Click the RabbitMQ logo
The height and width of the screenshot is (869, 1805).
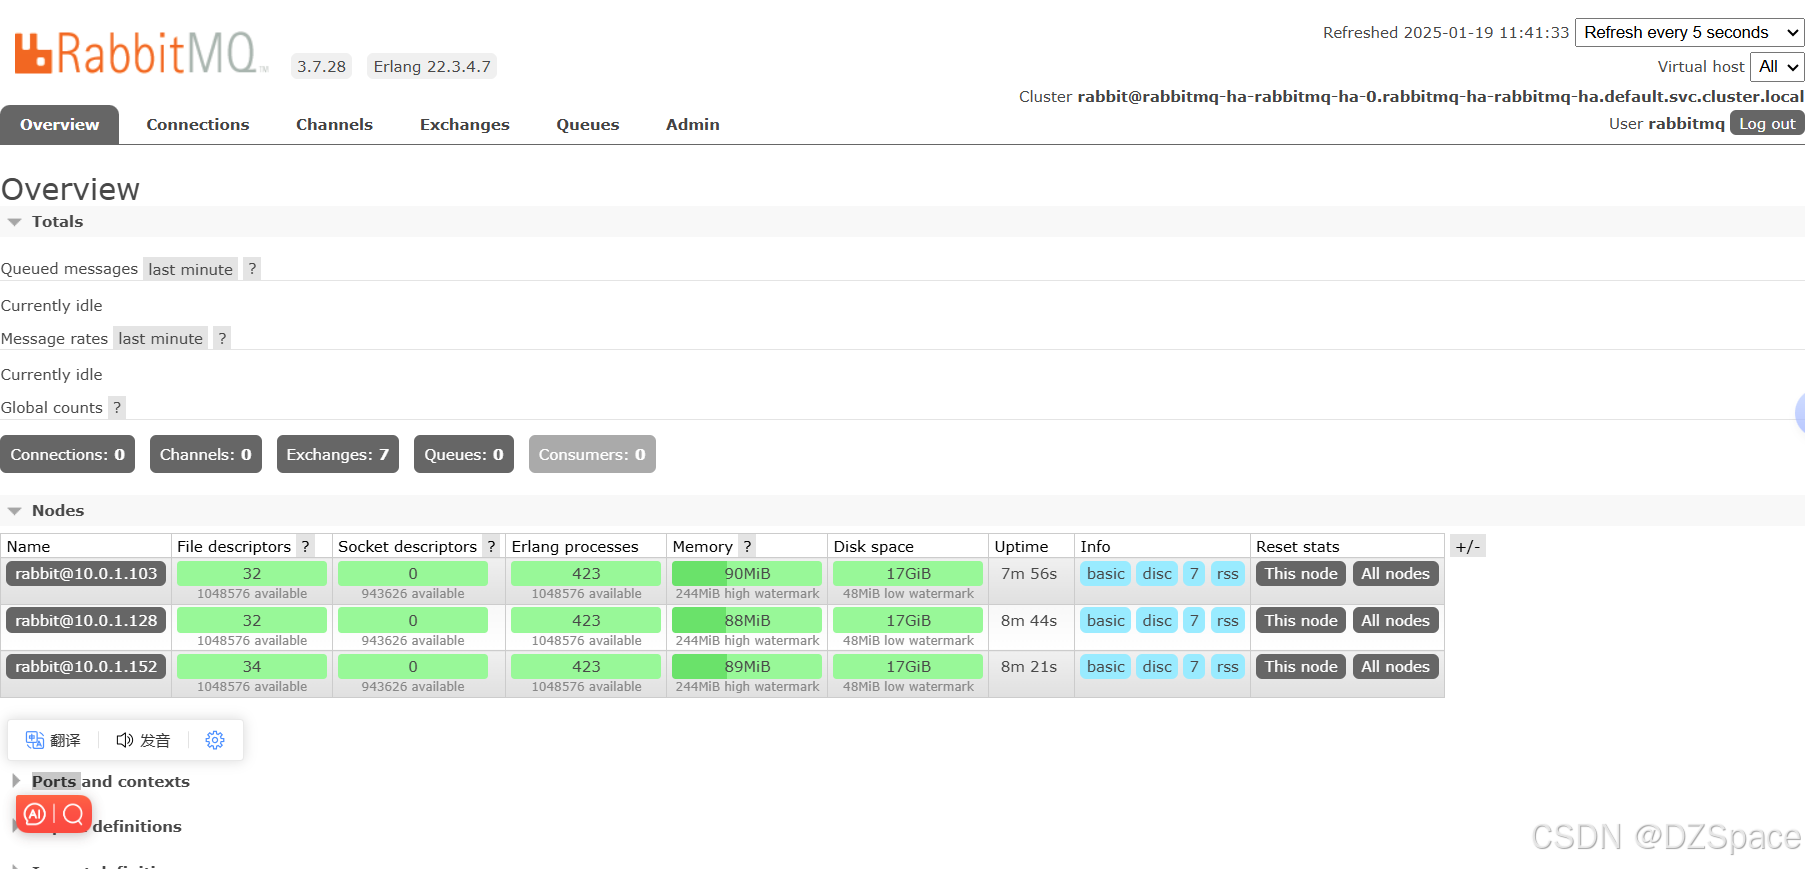[x=140, y=54]
